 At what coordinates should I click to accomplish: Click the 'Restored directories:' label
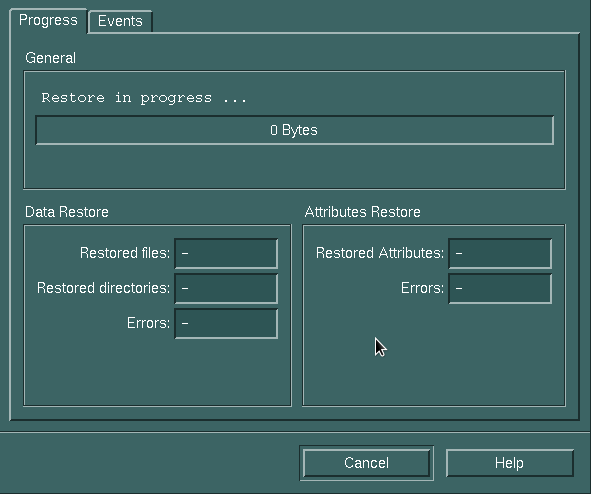pos(103,288)
